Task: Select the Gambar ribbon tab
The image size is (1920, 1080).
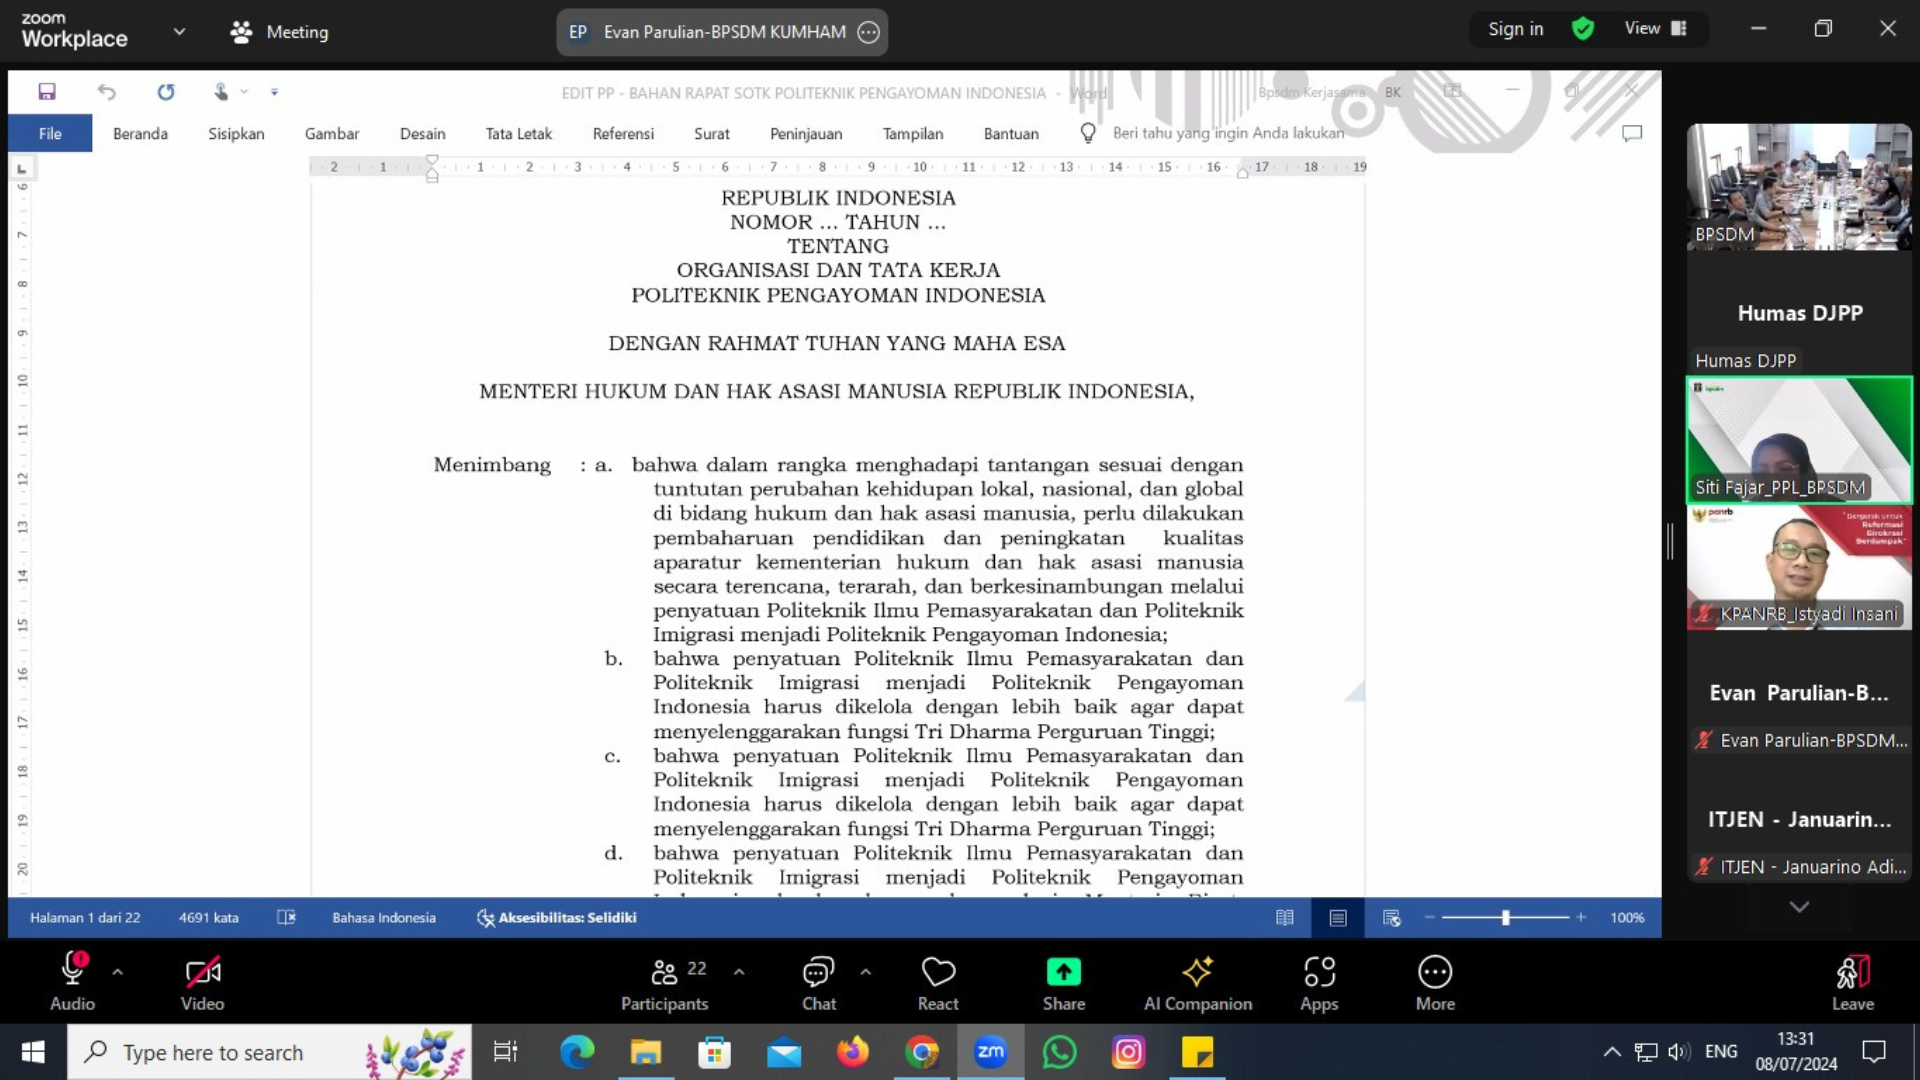Action: pos(332,133)
